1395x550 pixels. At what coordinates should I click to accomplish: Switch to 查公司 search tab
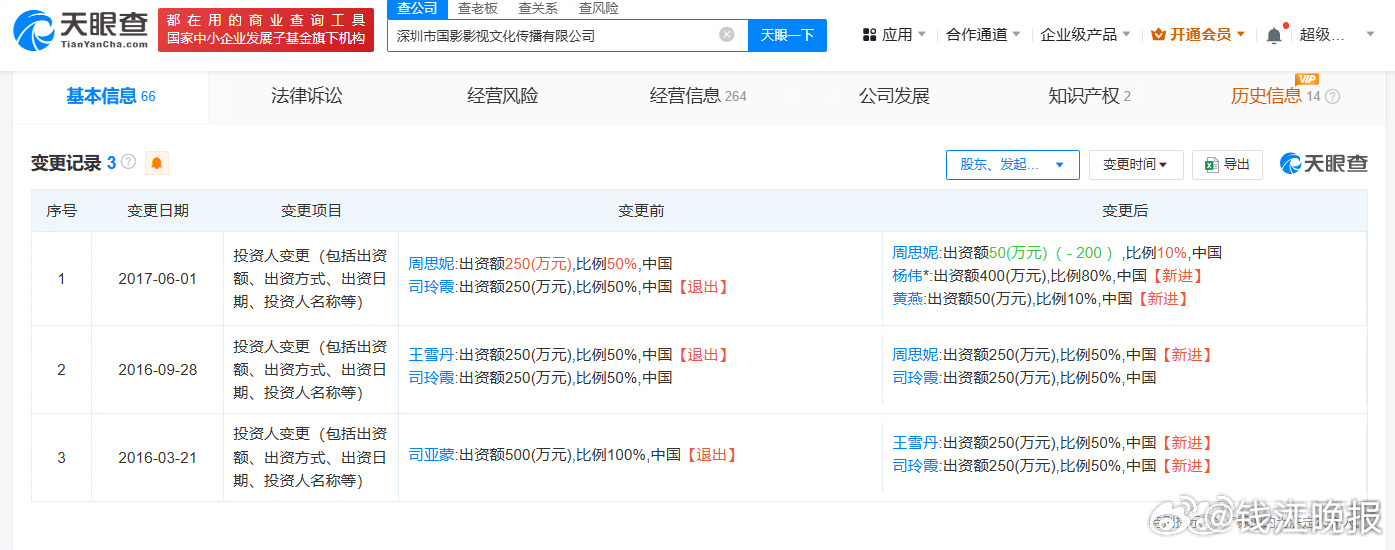417,9
